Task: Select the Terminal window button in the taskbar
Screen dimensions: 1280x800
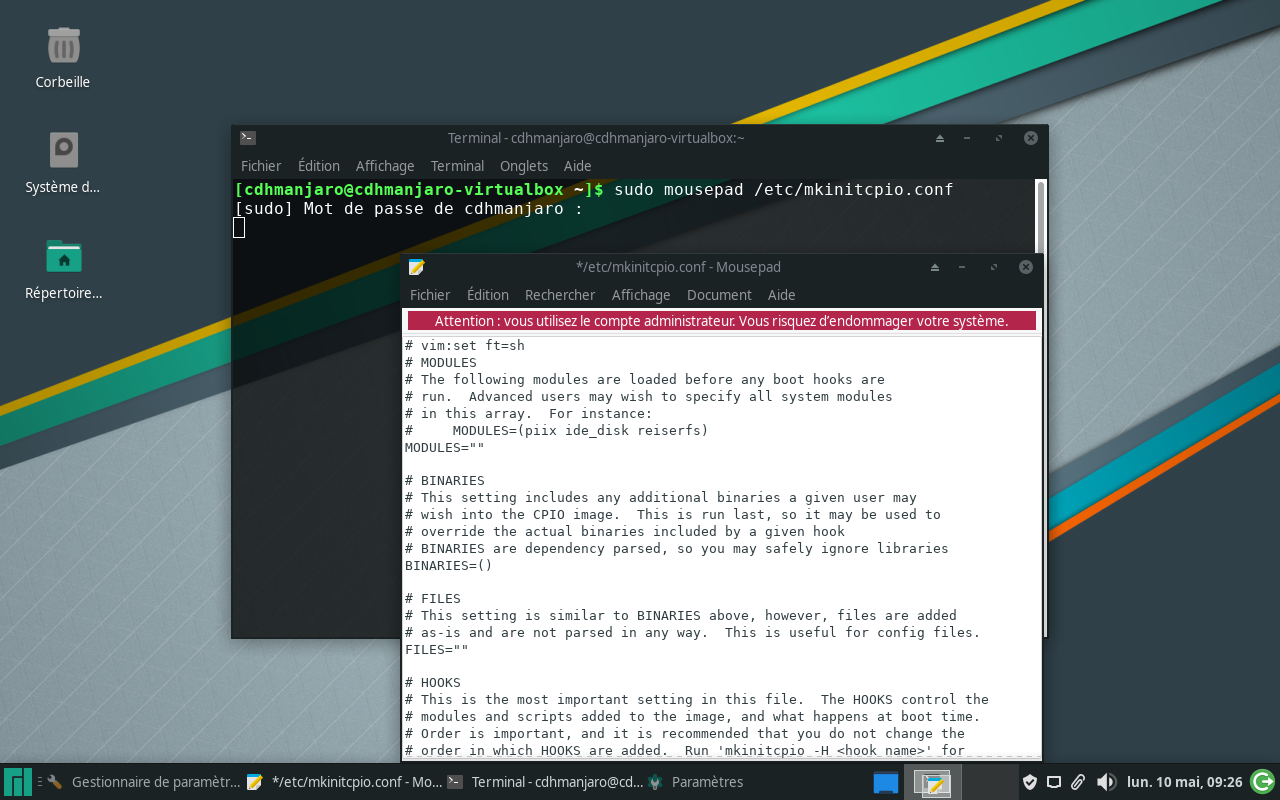Action: click(x=545, y=782)
